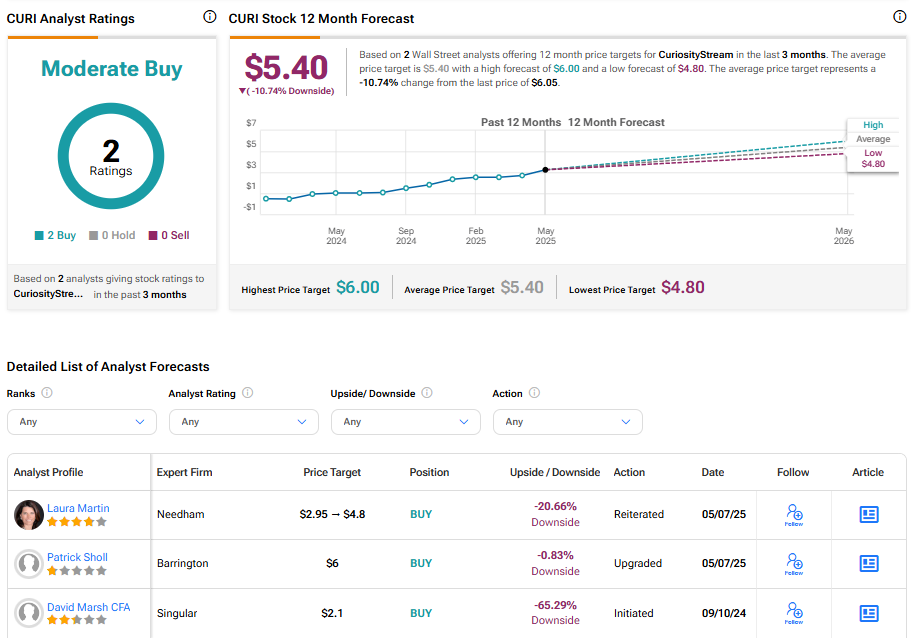Click the Position column header
This screenshot has width=911, height=643.
click(x=429, y=472)
